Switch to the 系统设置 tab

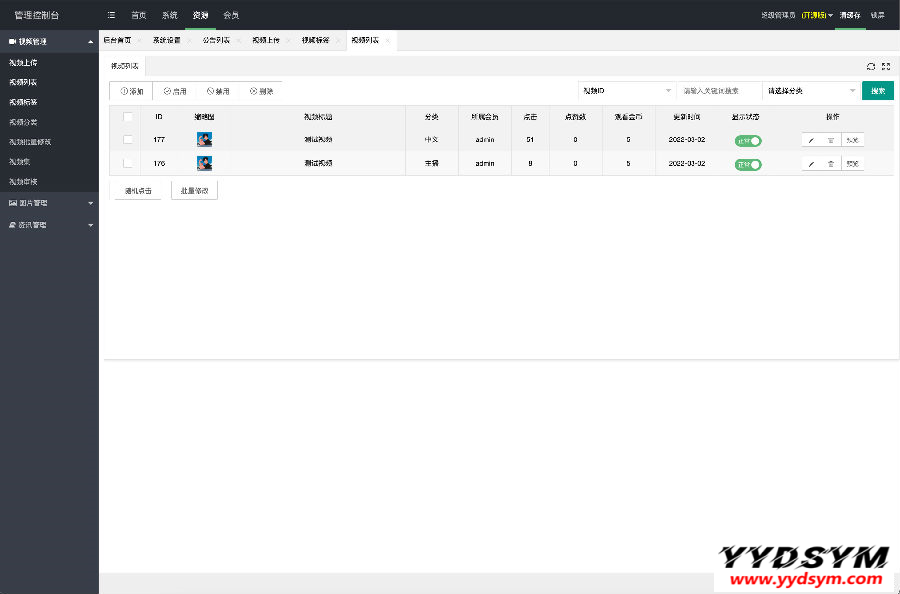[x=168, y=41]
